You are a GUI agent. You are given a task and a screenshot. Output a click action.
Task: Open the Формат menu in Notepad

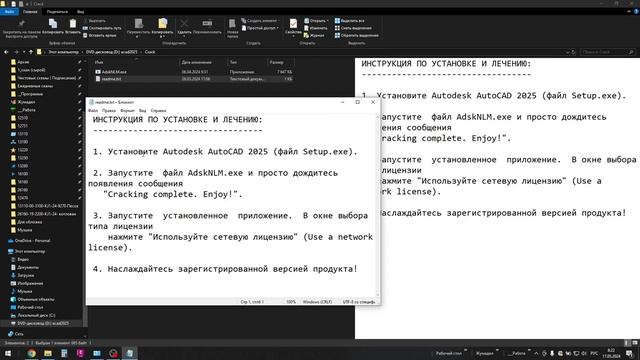(127, 111)
